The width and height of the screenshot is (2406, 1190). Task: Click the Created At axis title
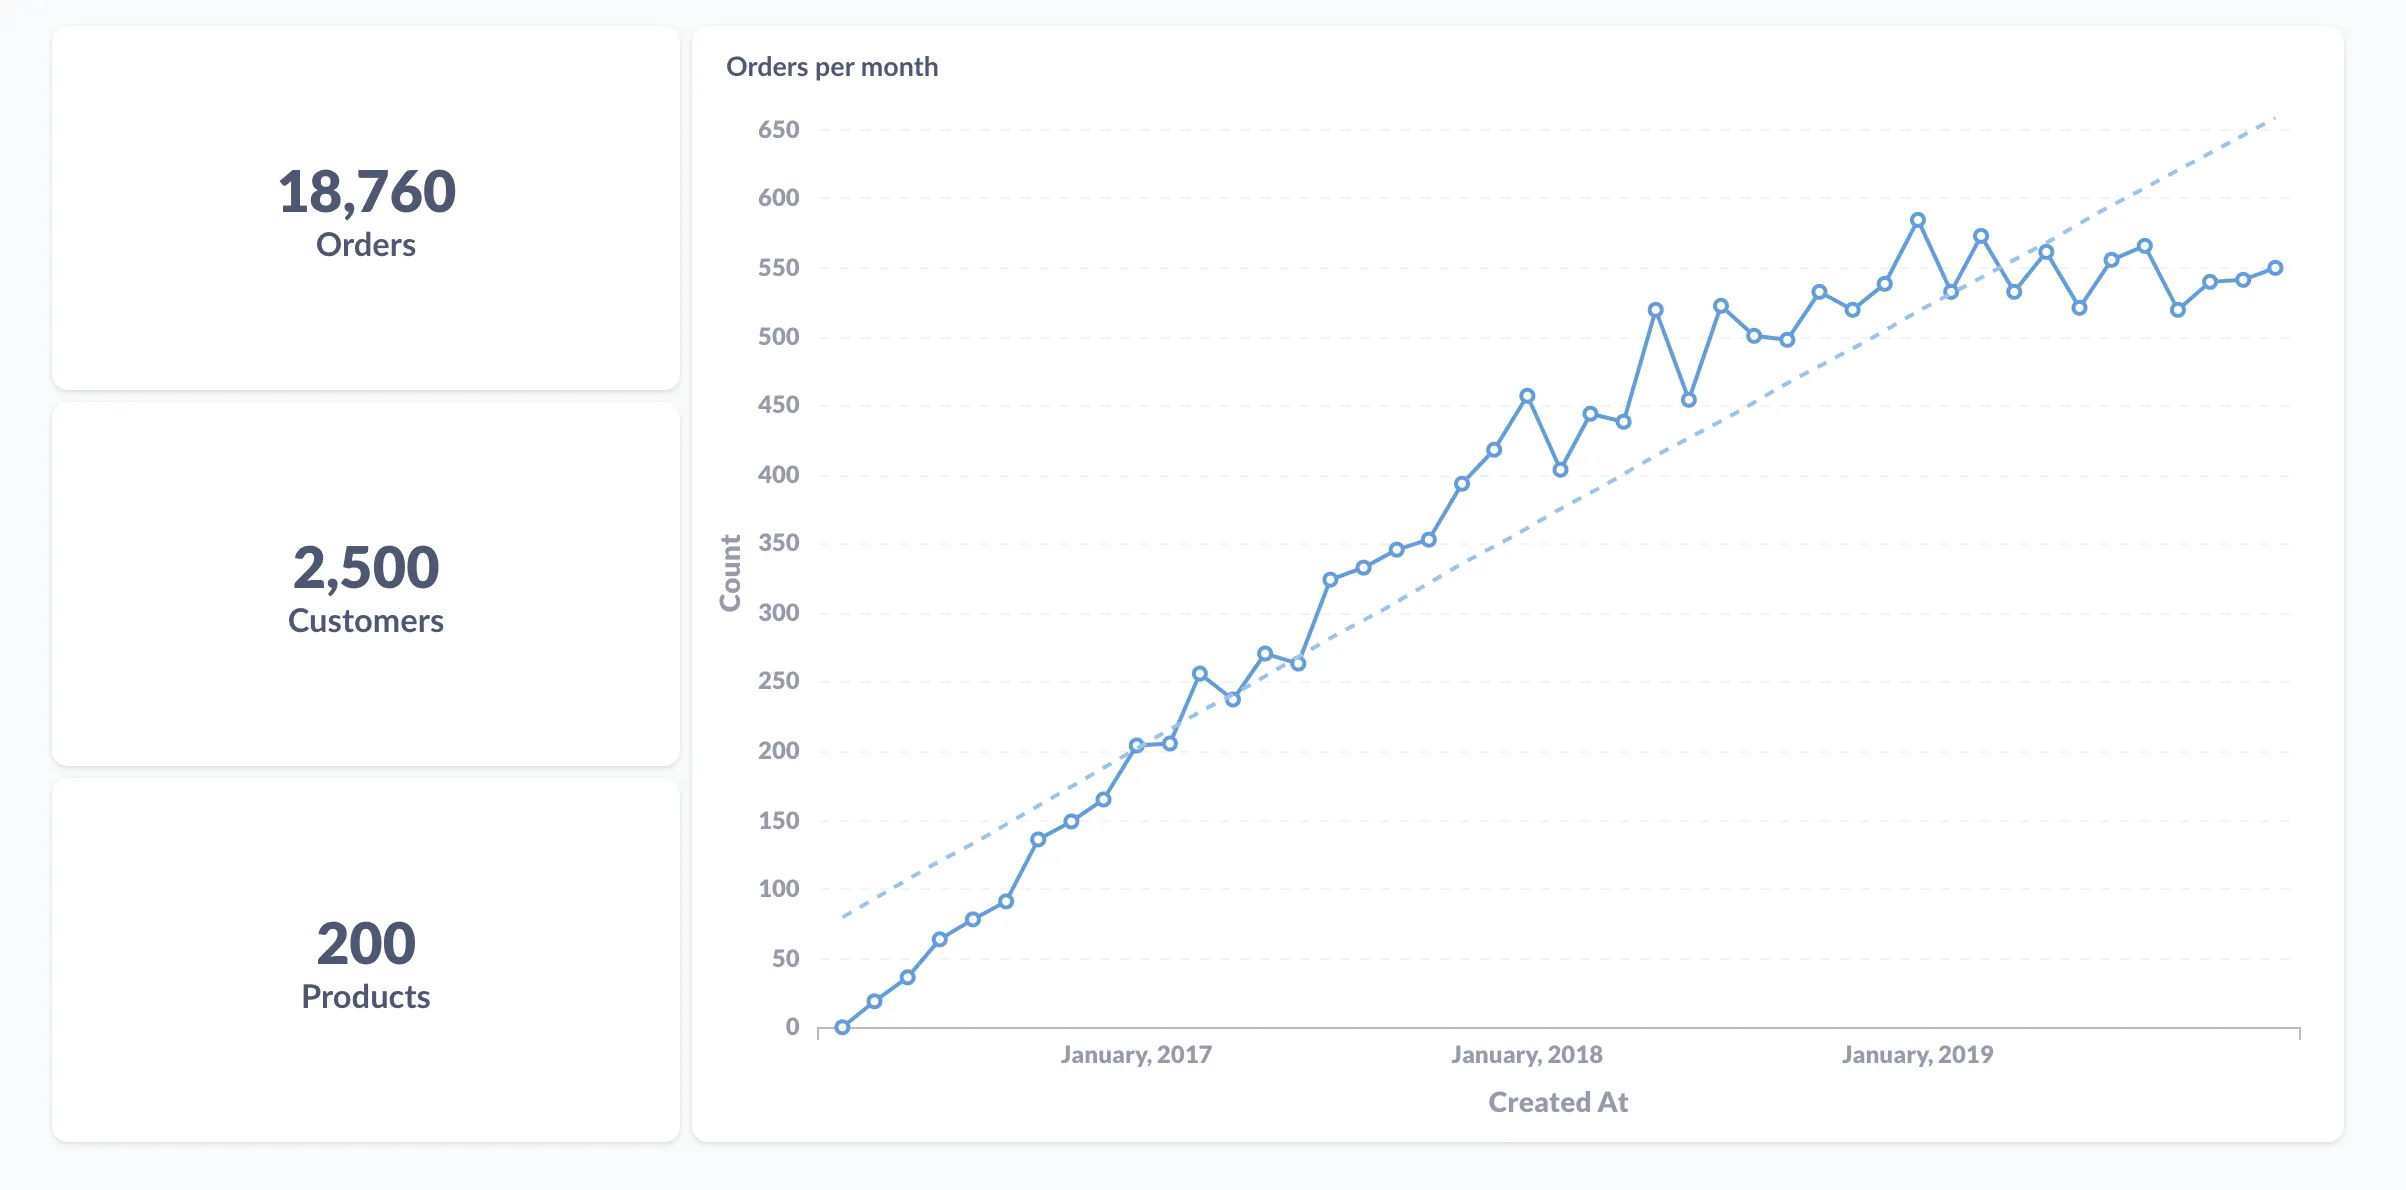pyautogui.click(x=1558, y=1102)
